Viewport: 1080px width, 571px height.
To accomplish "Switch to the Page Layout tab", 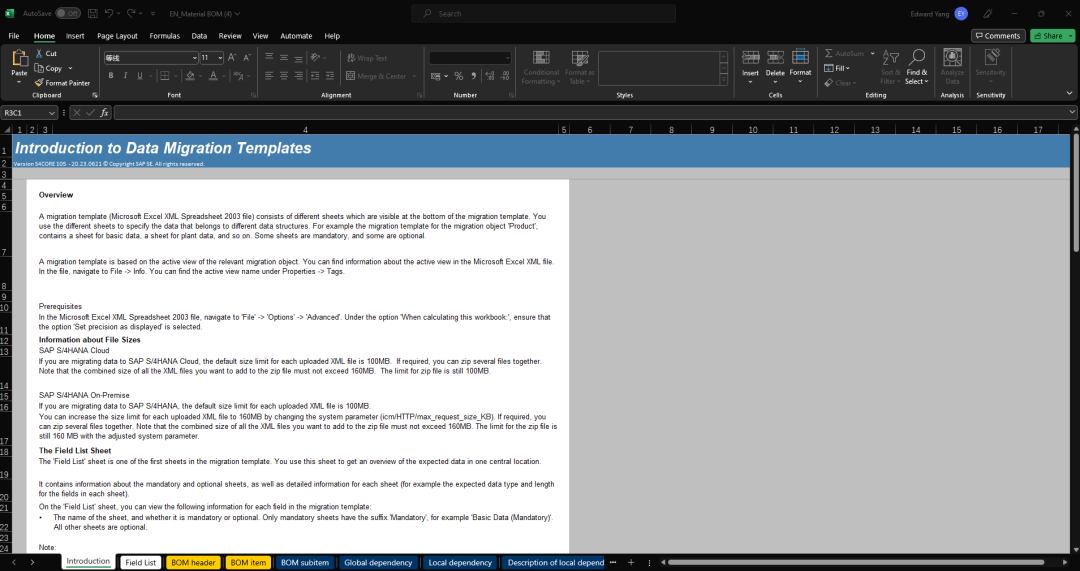I will pos(117,36).
